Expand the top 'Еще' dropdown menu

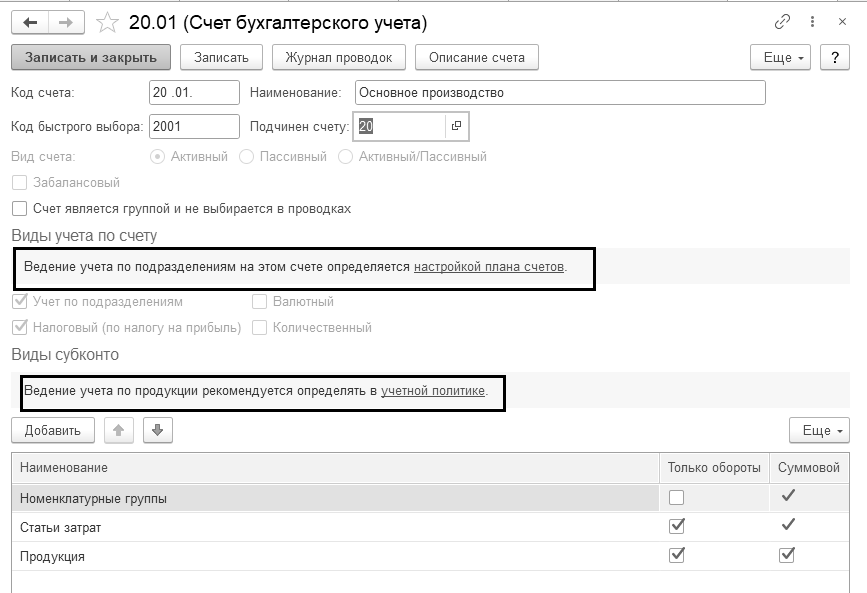click(x=784, y=57)
